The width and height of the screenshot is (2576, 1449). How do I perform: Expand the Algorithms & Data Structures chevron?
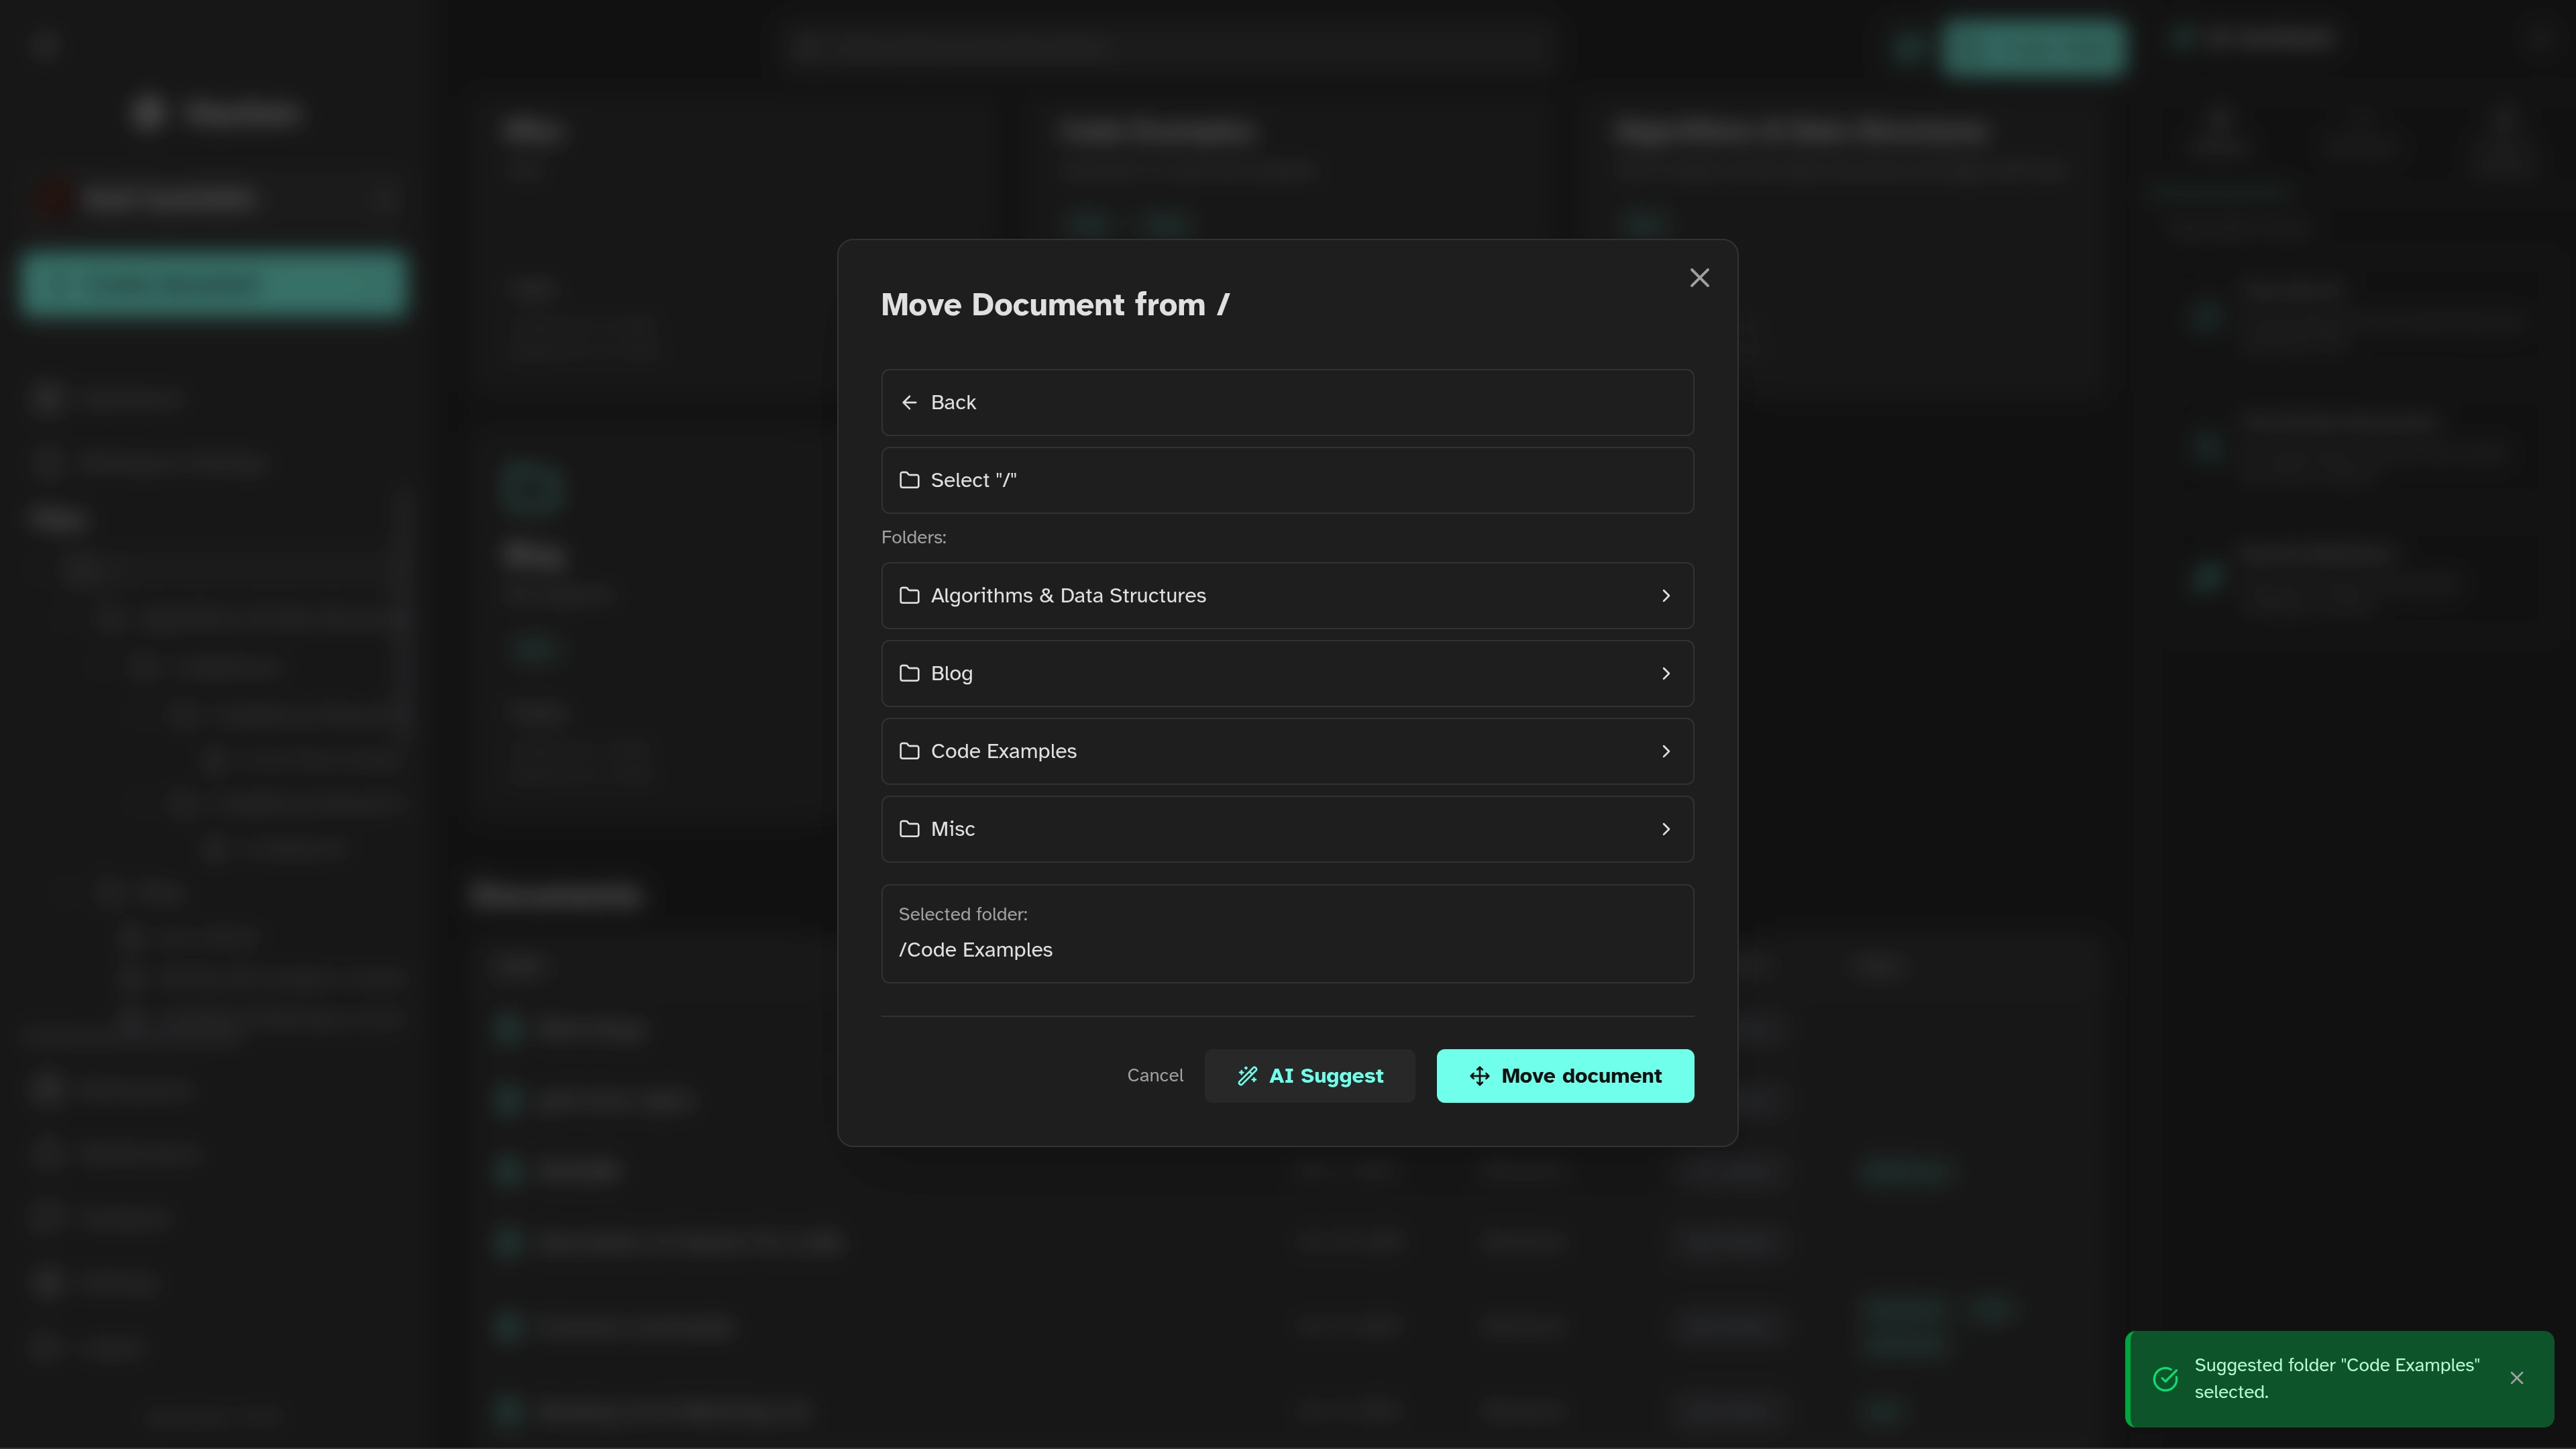pyautogui.click(x=1665, y=595)
